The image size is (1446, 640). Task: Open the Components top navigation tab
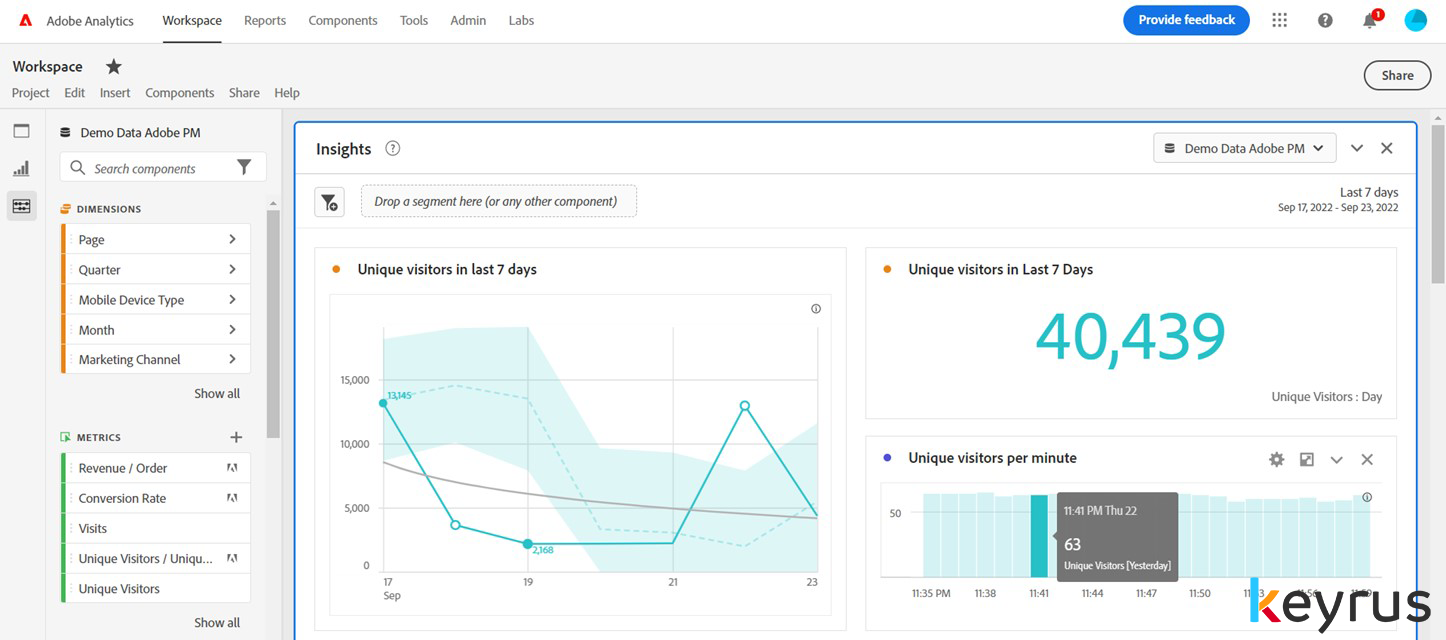(343, 20)
